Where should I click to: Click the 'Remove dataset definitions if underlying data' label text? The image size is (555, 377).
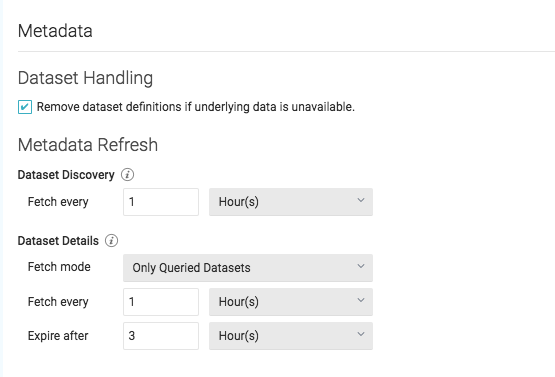point(196,107)
